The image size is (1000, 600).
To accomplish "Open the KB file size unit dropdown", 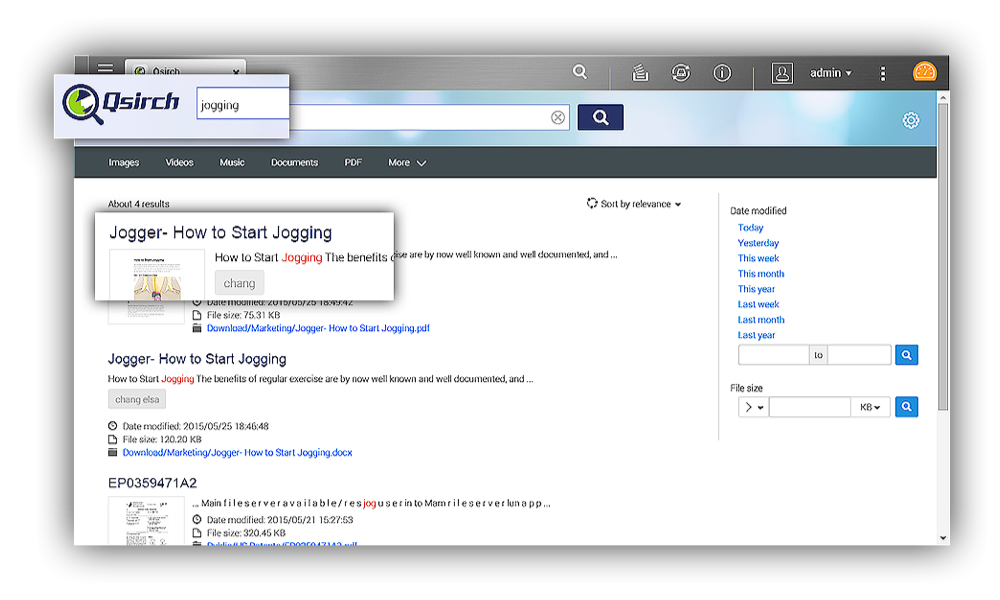I will [870, 407].
